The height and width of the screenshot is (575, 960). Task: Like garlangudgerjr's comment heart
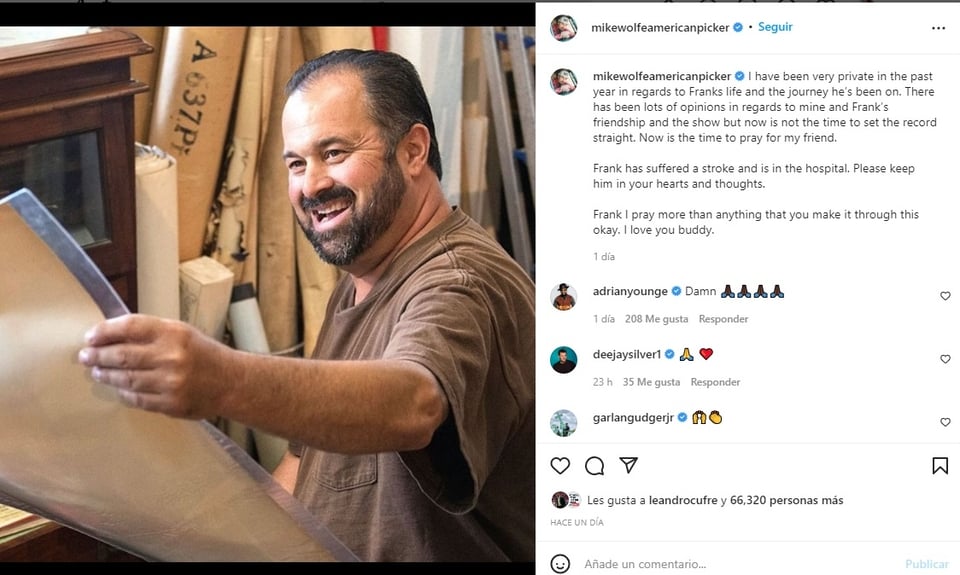pyautogui.click(x=945, y=422)
